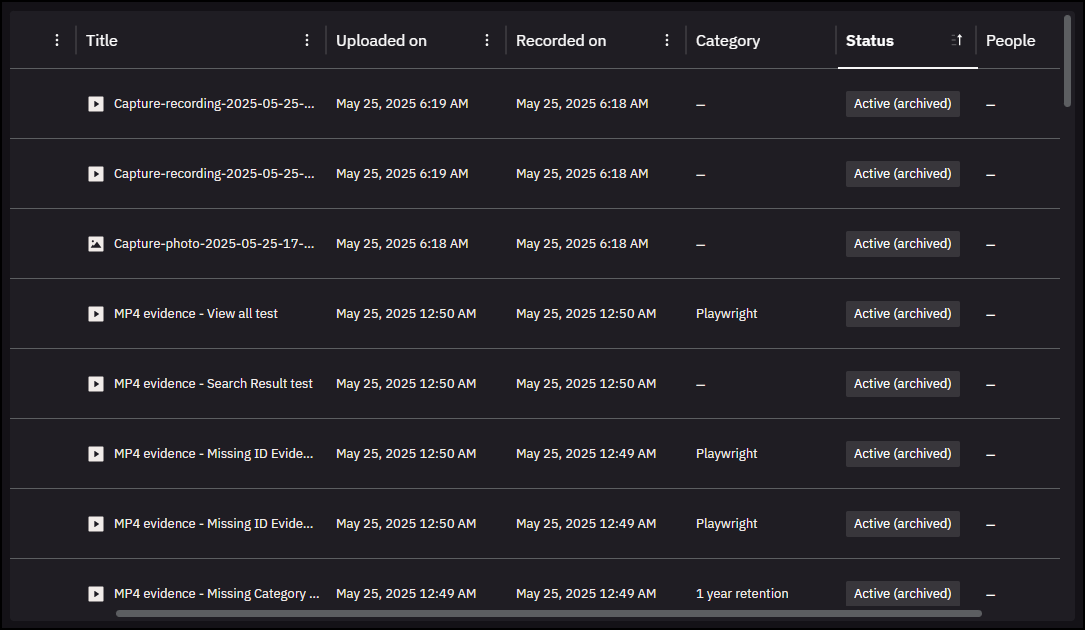Click video icon for MP4 evidence - Missing Category row
This screenshot has height=630, width=1085.
96,594
